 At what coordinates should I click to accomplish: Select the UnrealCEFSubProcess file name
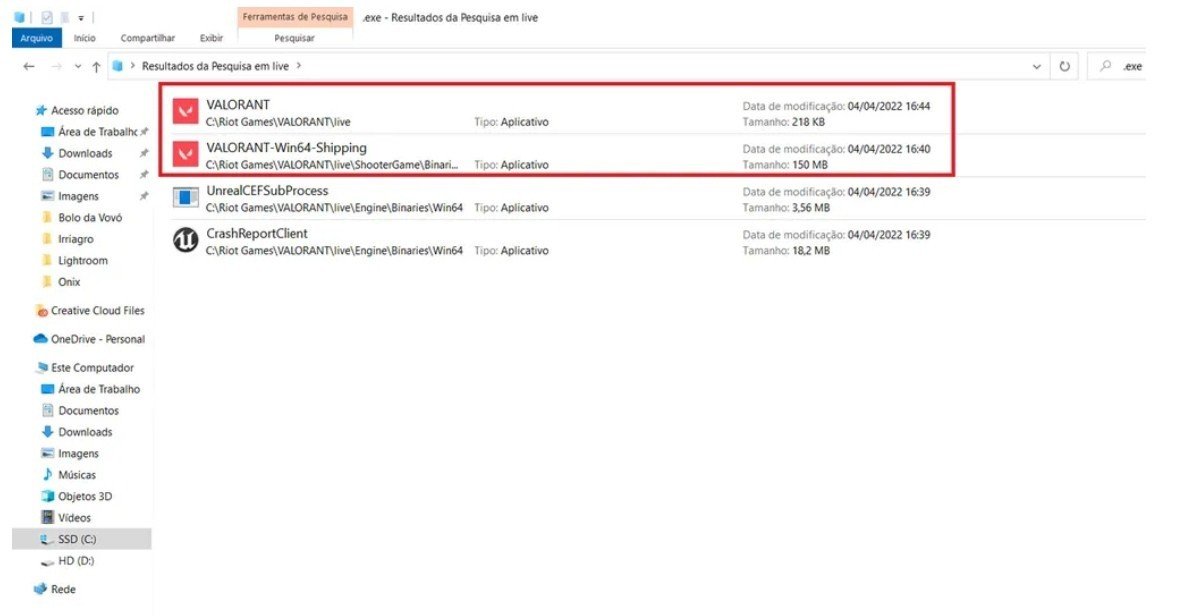click(x=268, y=190)
